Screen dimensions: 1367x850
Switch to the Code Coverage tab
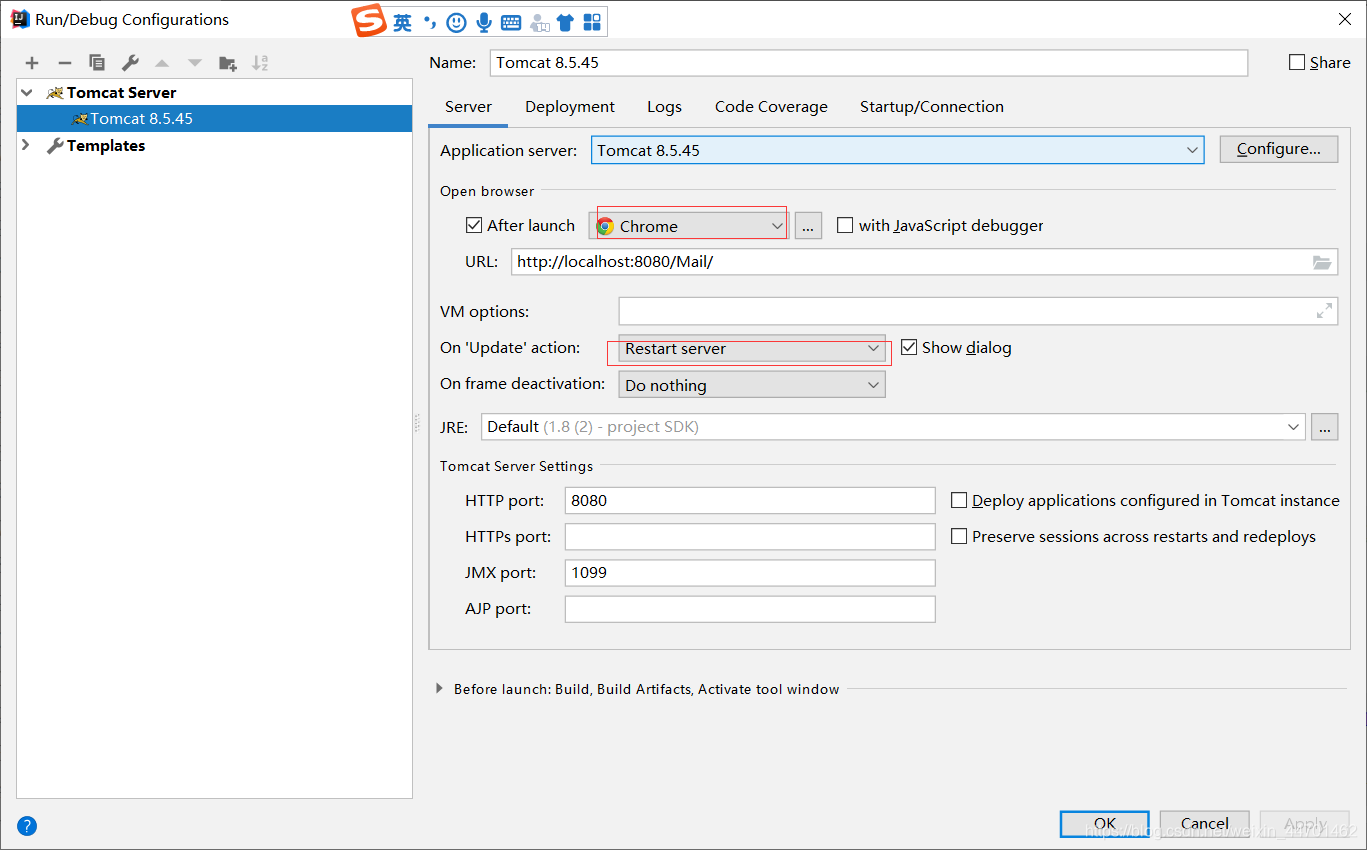tap(771, 107)
